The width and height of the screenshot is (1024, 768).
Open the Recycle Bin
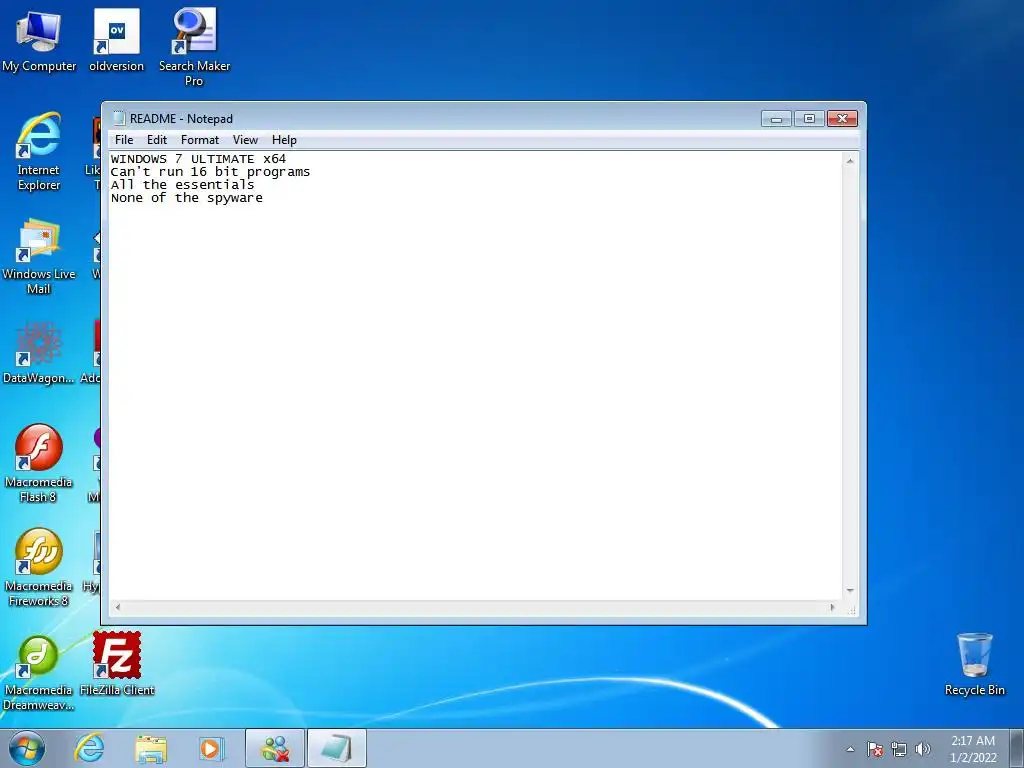point(974,664)
